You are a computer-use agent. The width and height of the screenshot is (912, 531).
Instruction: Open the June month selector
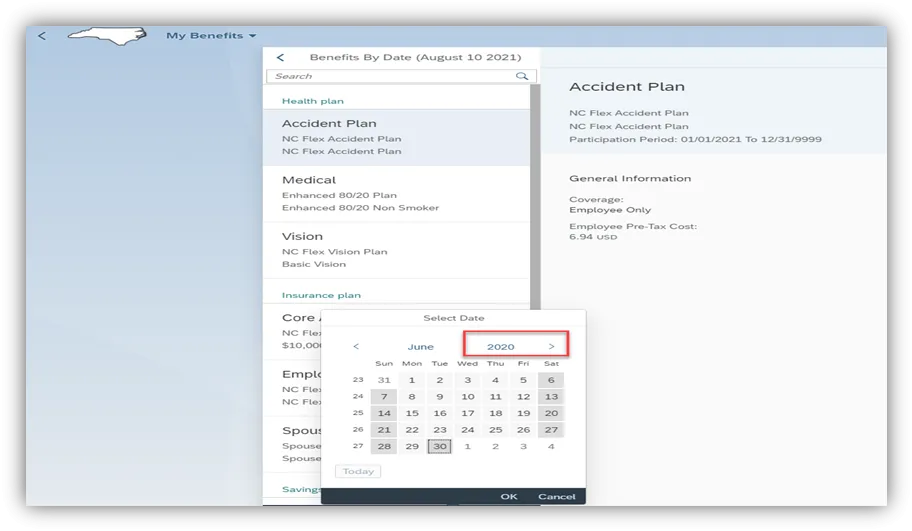[421, 347]
